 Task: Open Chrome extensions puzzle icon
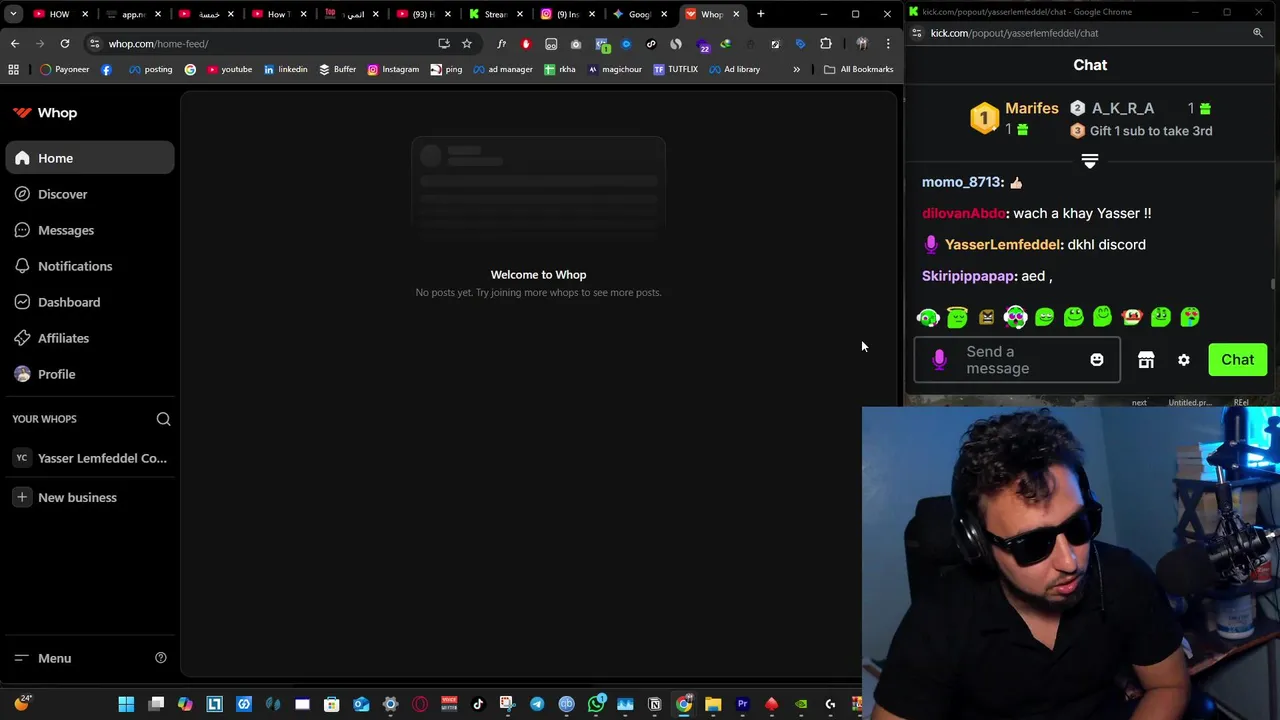(x=826, y=44)
